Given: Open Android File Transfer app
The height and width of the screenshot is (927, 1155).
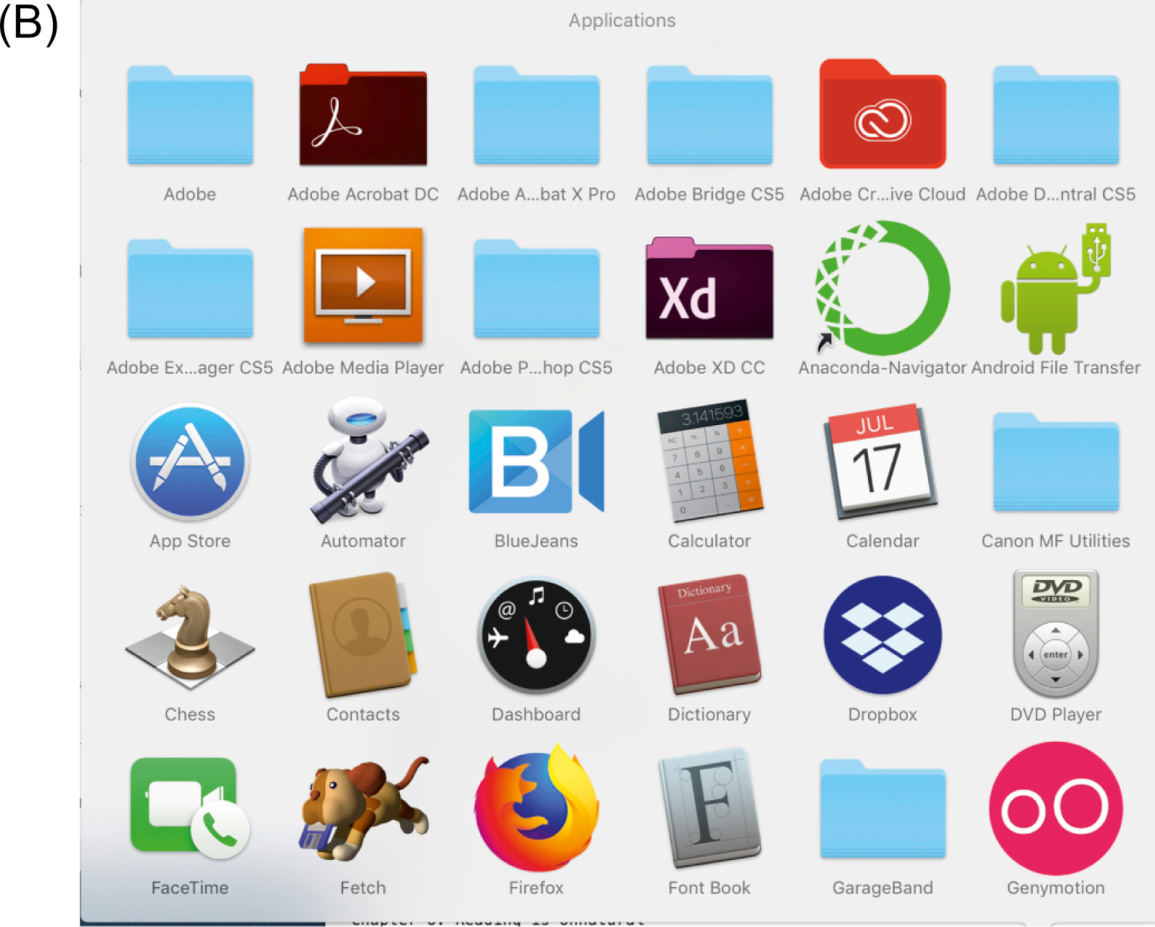Looking at the screenshot, I should pos(1056,289).
